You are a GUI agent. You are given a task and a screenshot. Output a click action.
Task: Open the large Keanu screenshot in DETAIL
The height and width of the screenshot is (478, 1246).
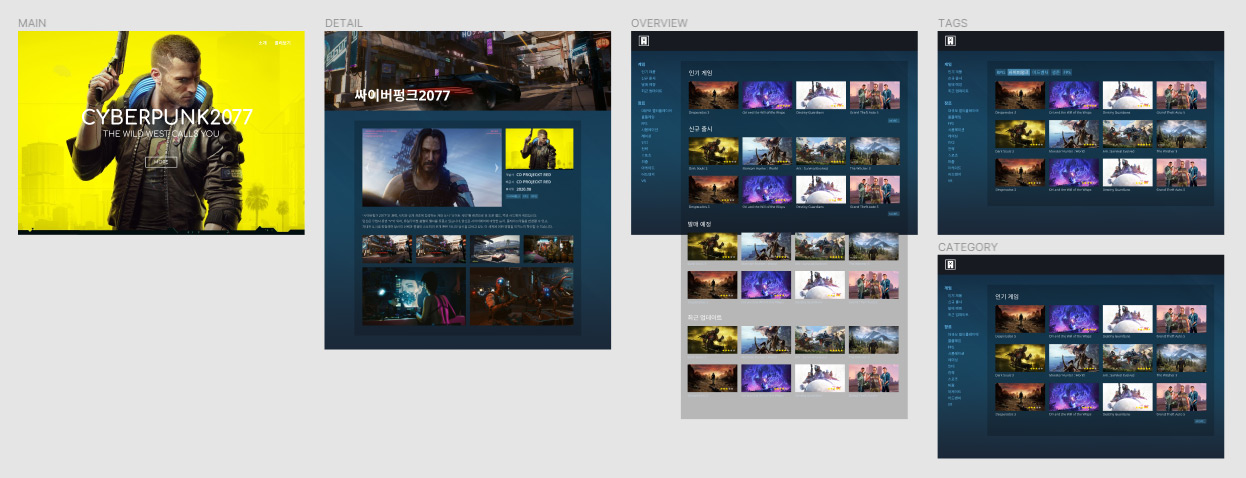432,168
